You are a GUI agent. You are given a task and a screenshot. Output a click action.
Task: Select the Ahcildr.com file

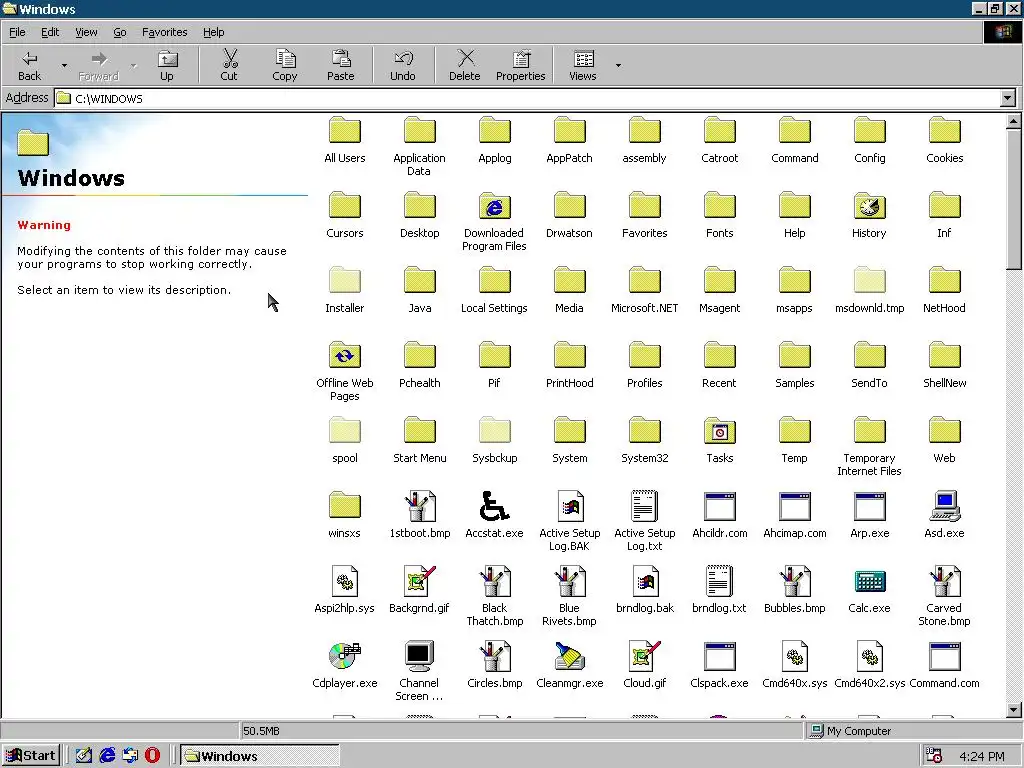coord(720,515)
